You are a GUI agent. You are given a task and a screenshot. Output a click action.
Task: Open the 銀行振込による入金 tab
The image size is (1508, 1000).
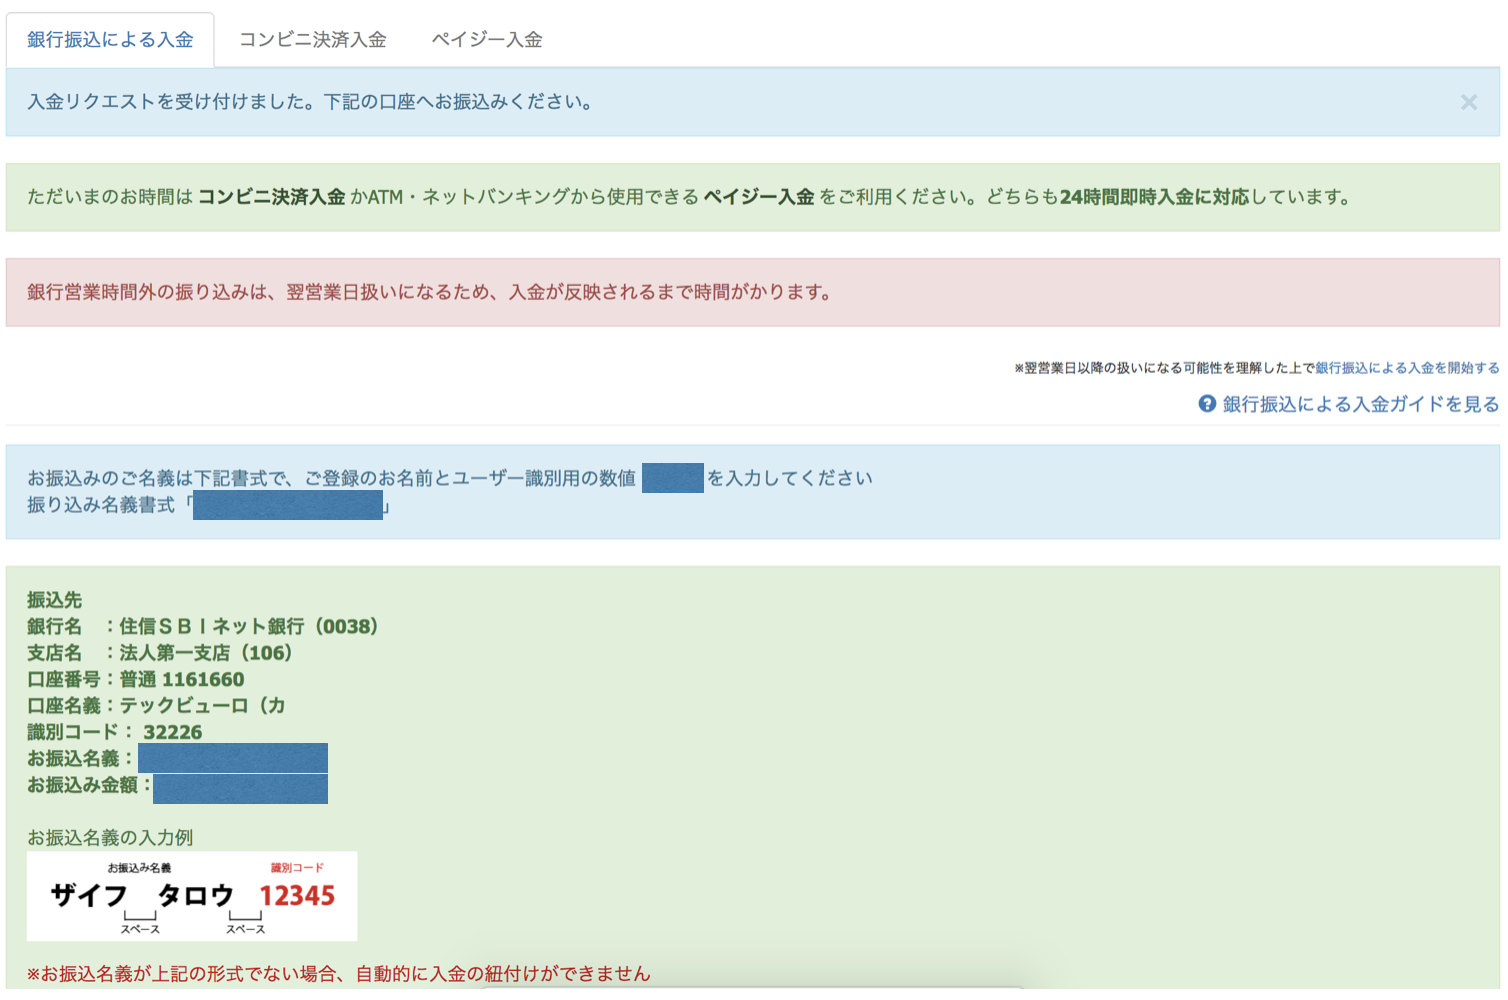coord(110,40)
